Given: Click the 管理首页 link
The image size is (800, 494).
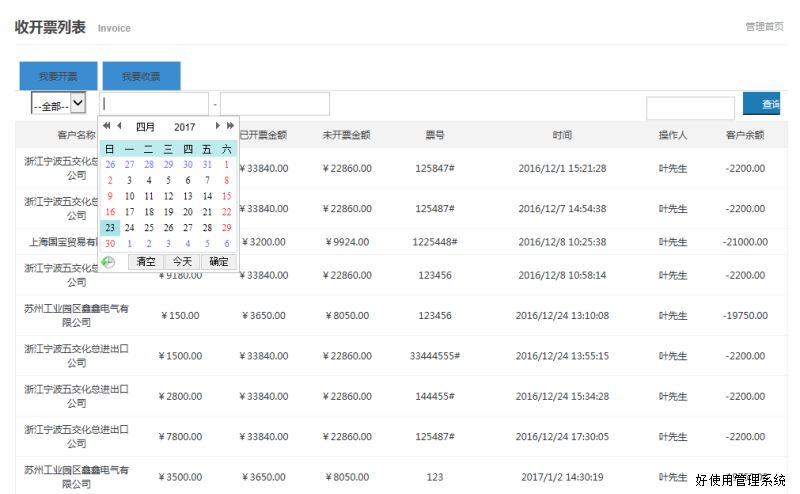Looking at the screenshot, I should tap(764, 26).
